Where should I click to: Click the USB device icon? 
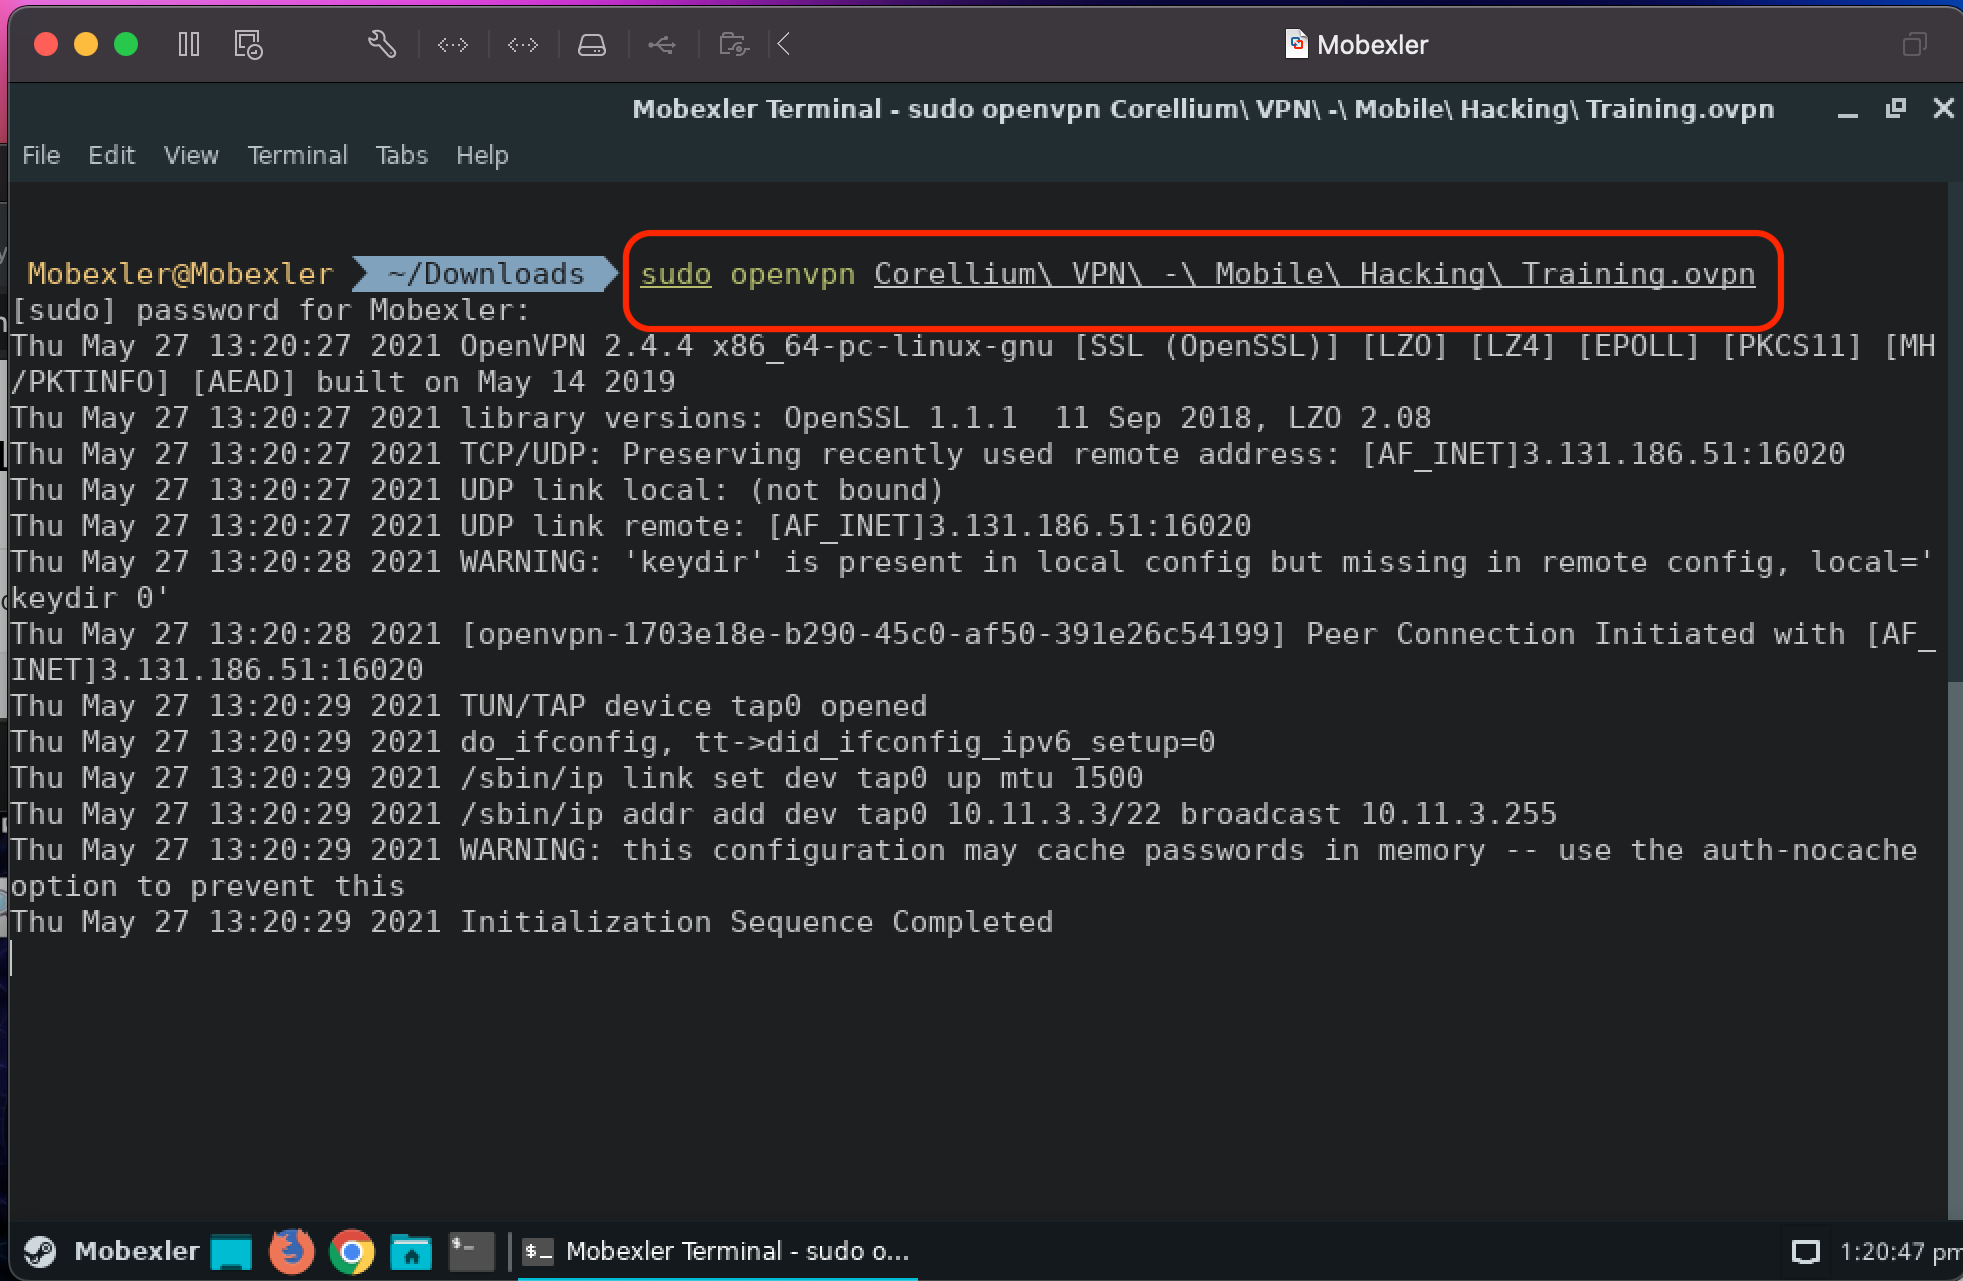pyautogui.click(x=662, y=44)
